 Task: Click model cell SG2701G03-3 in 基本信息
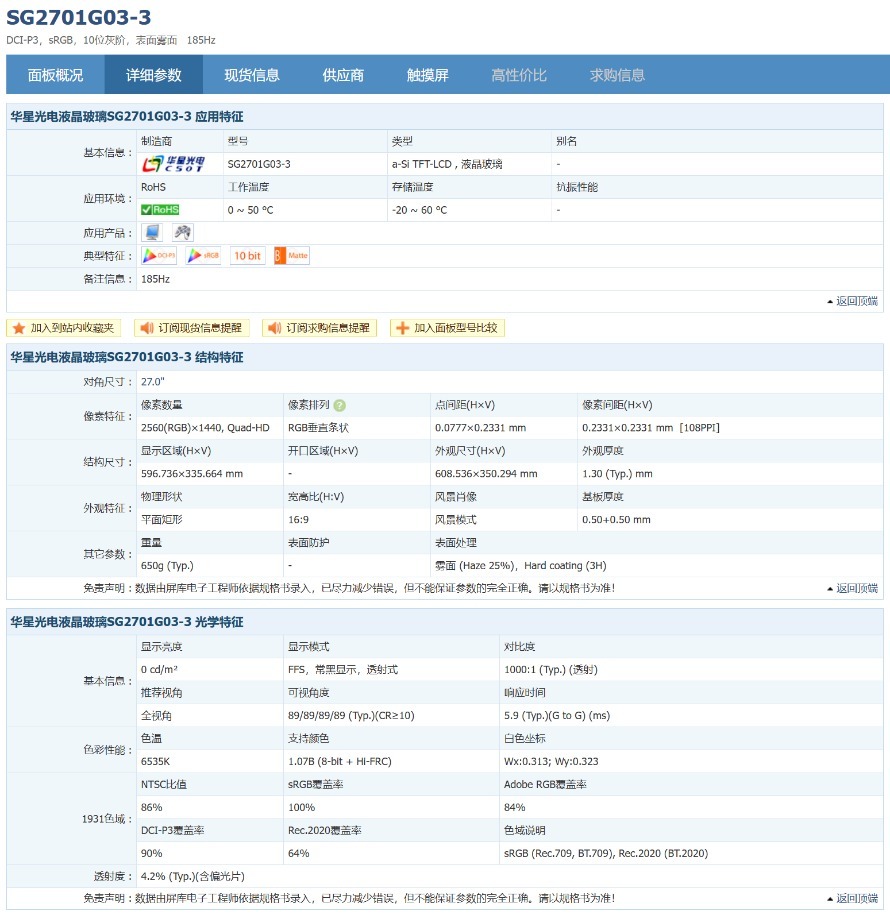coord(259,164)
